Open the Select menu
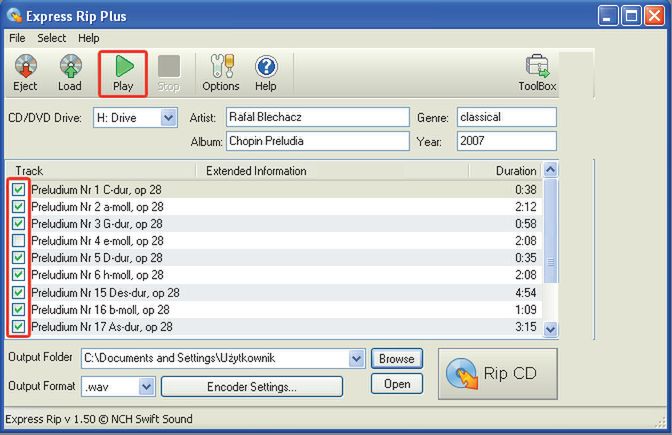Screen dimensions: 672x435 tap(52, 38)
